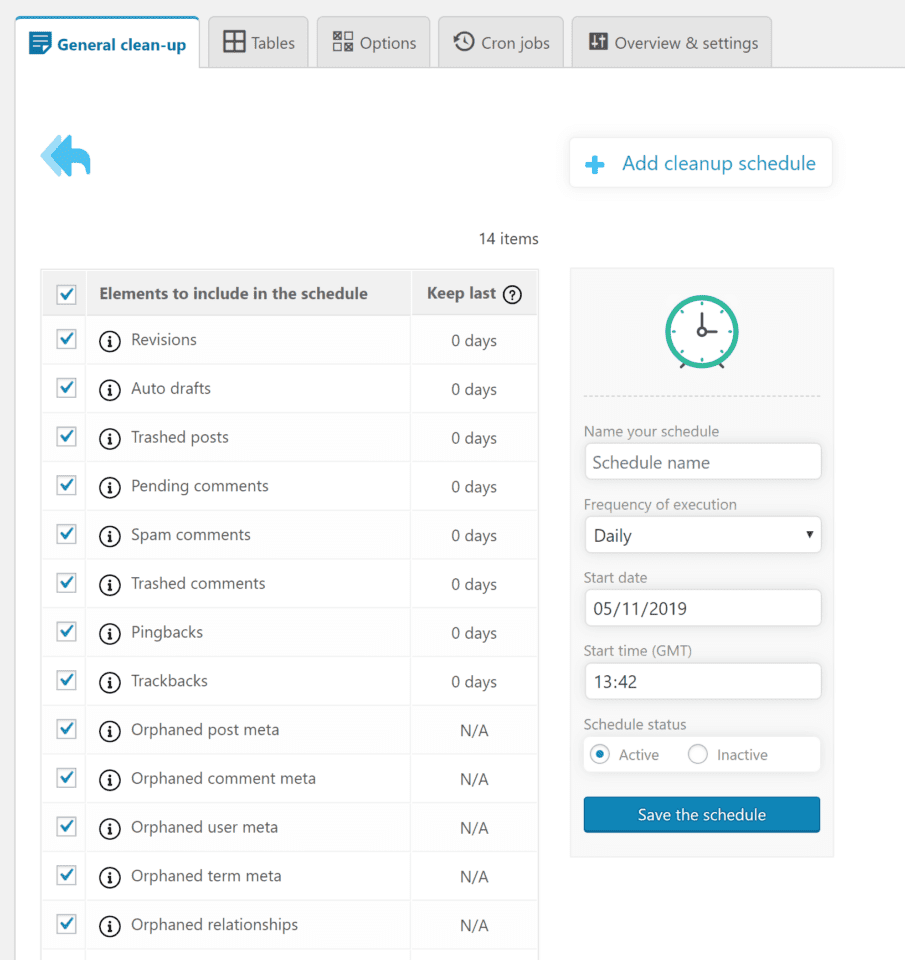Click the help icon beside Keep last
905x960 pixels.
click(x=512, y=294)
